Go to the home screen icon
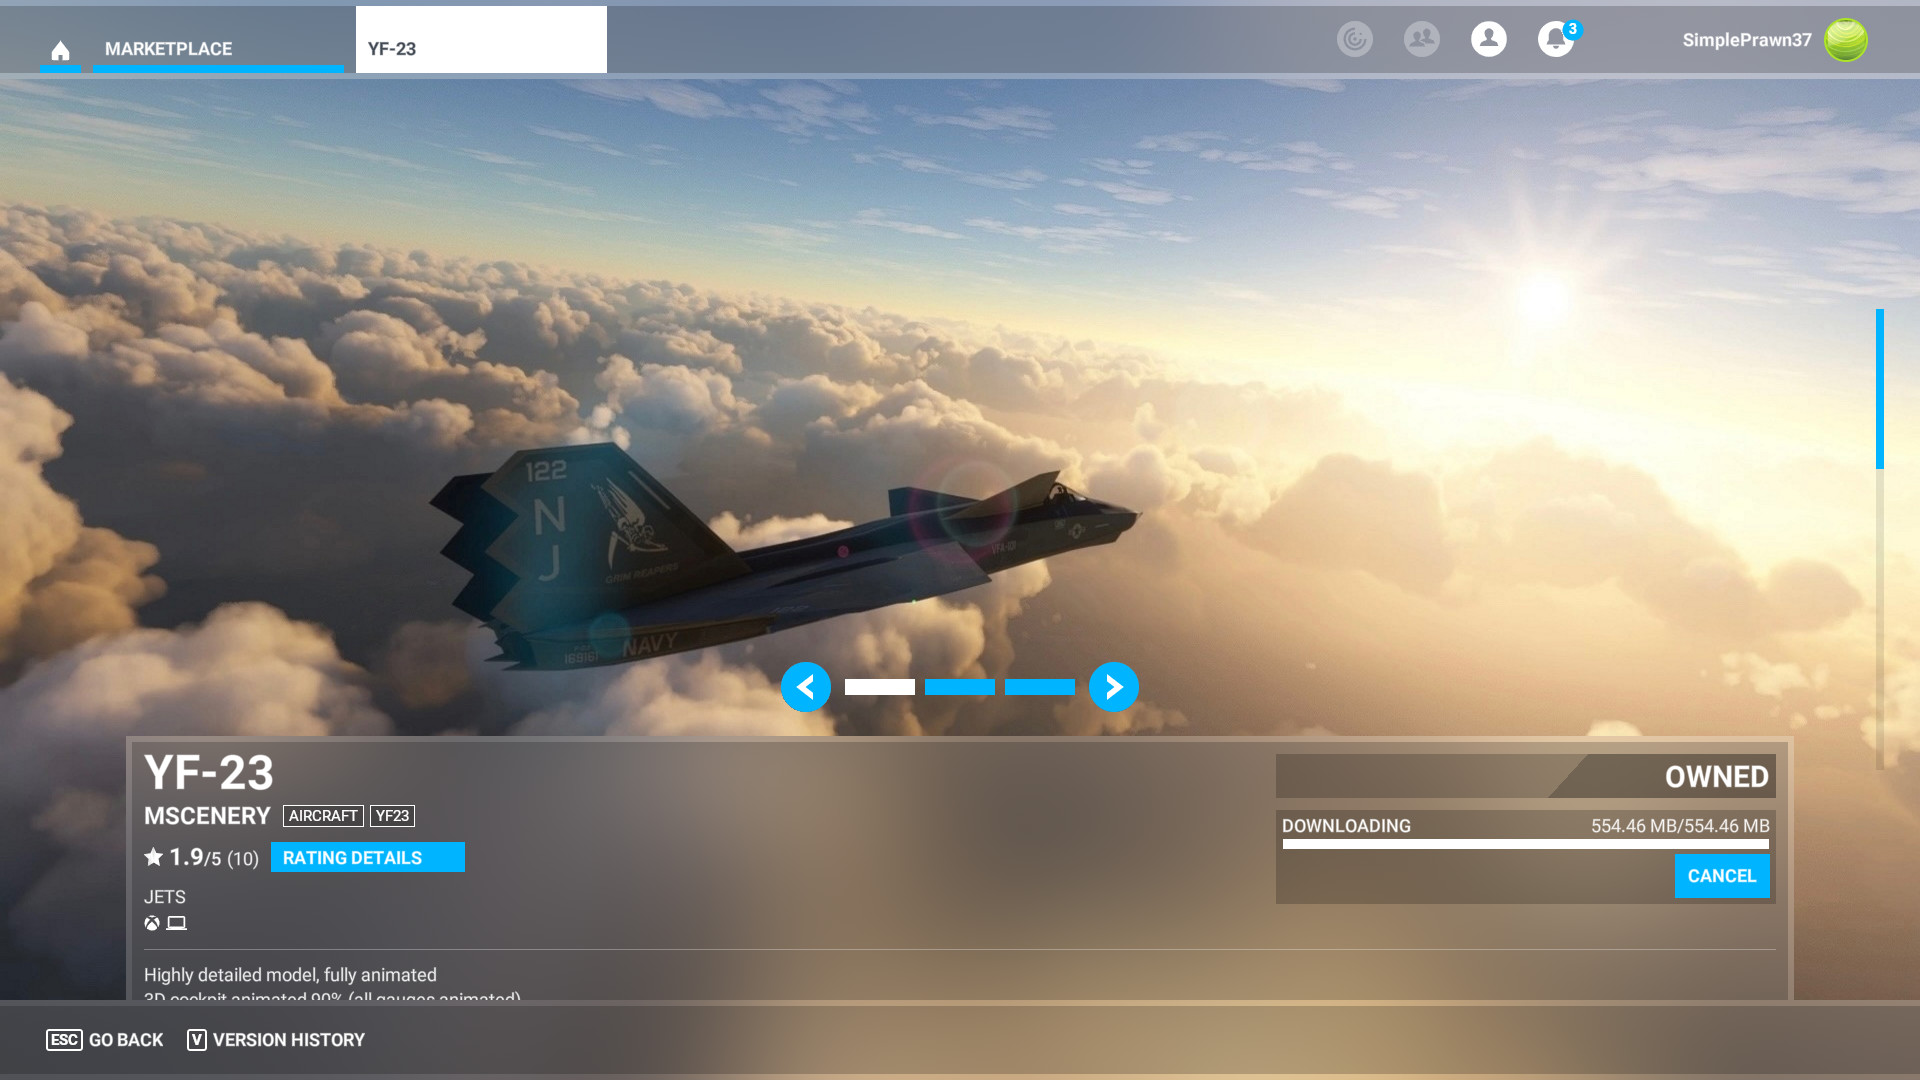The image size is (1920, 1080). [60, 50]
